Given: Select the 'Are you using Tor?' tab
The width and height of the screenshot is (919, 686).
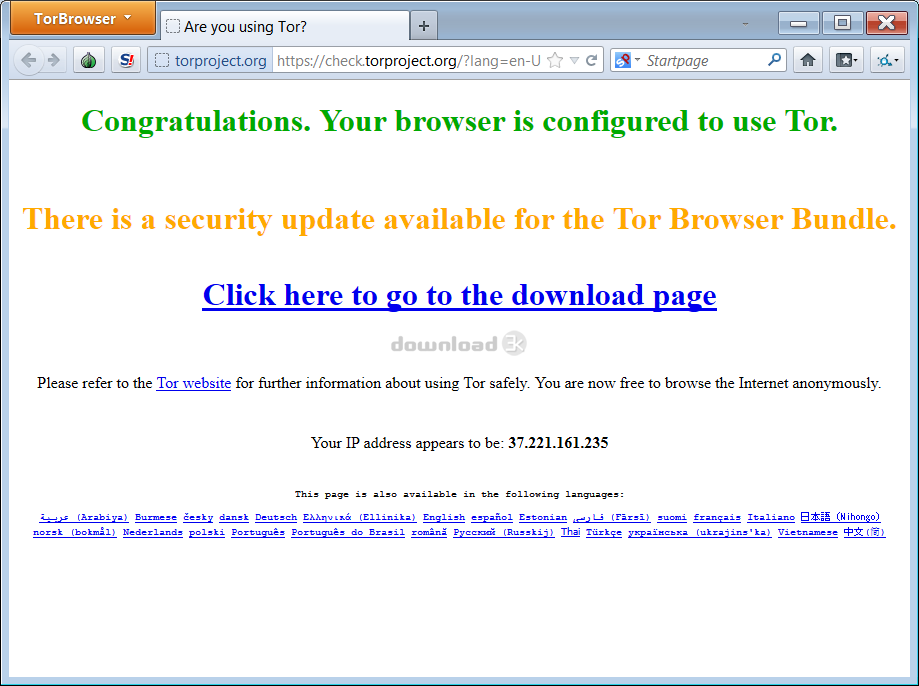Looking at the screenshot, I should coord(284,26).
